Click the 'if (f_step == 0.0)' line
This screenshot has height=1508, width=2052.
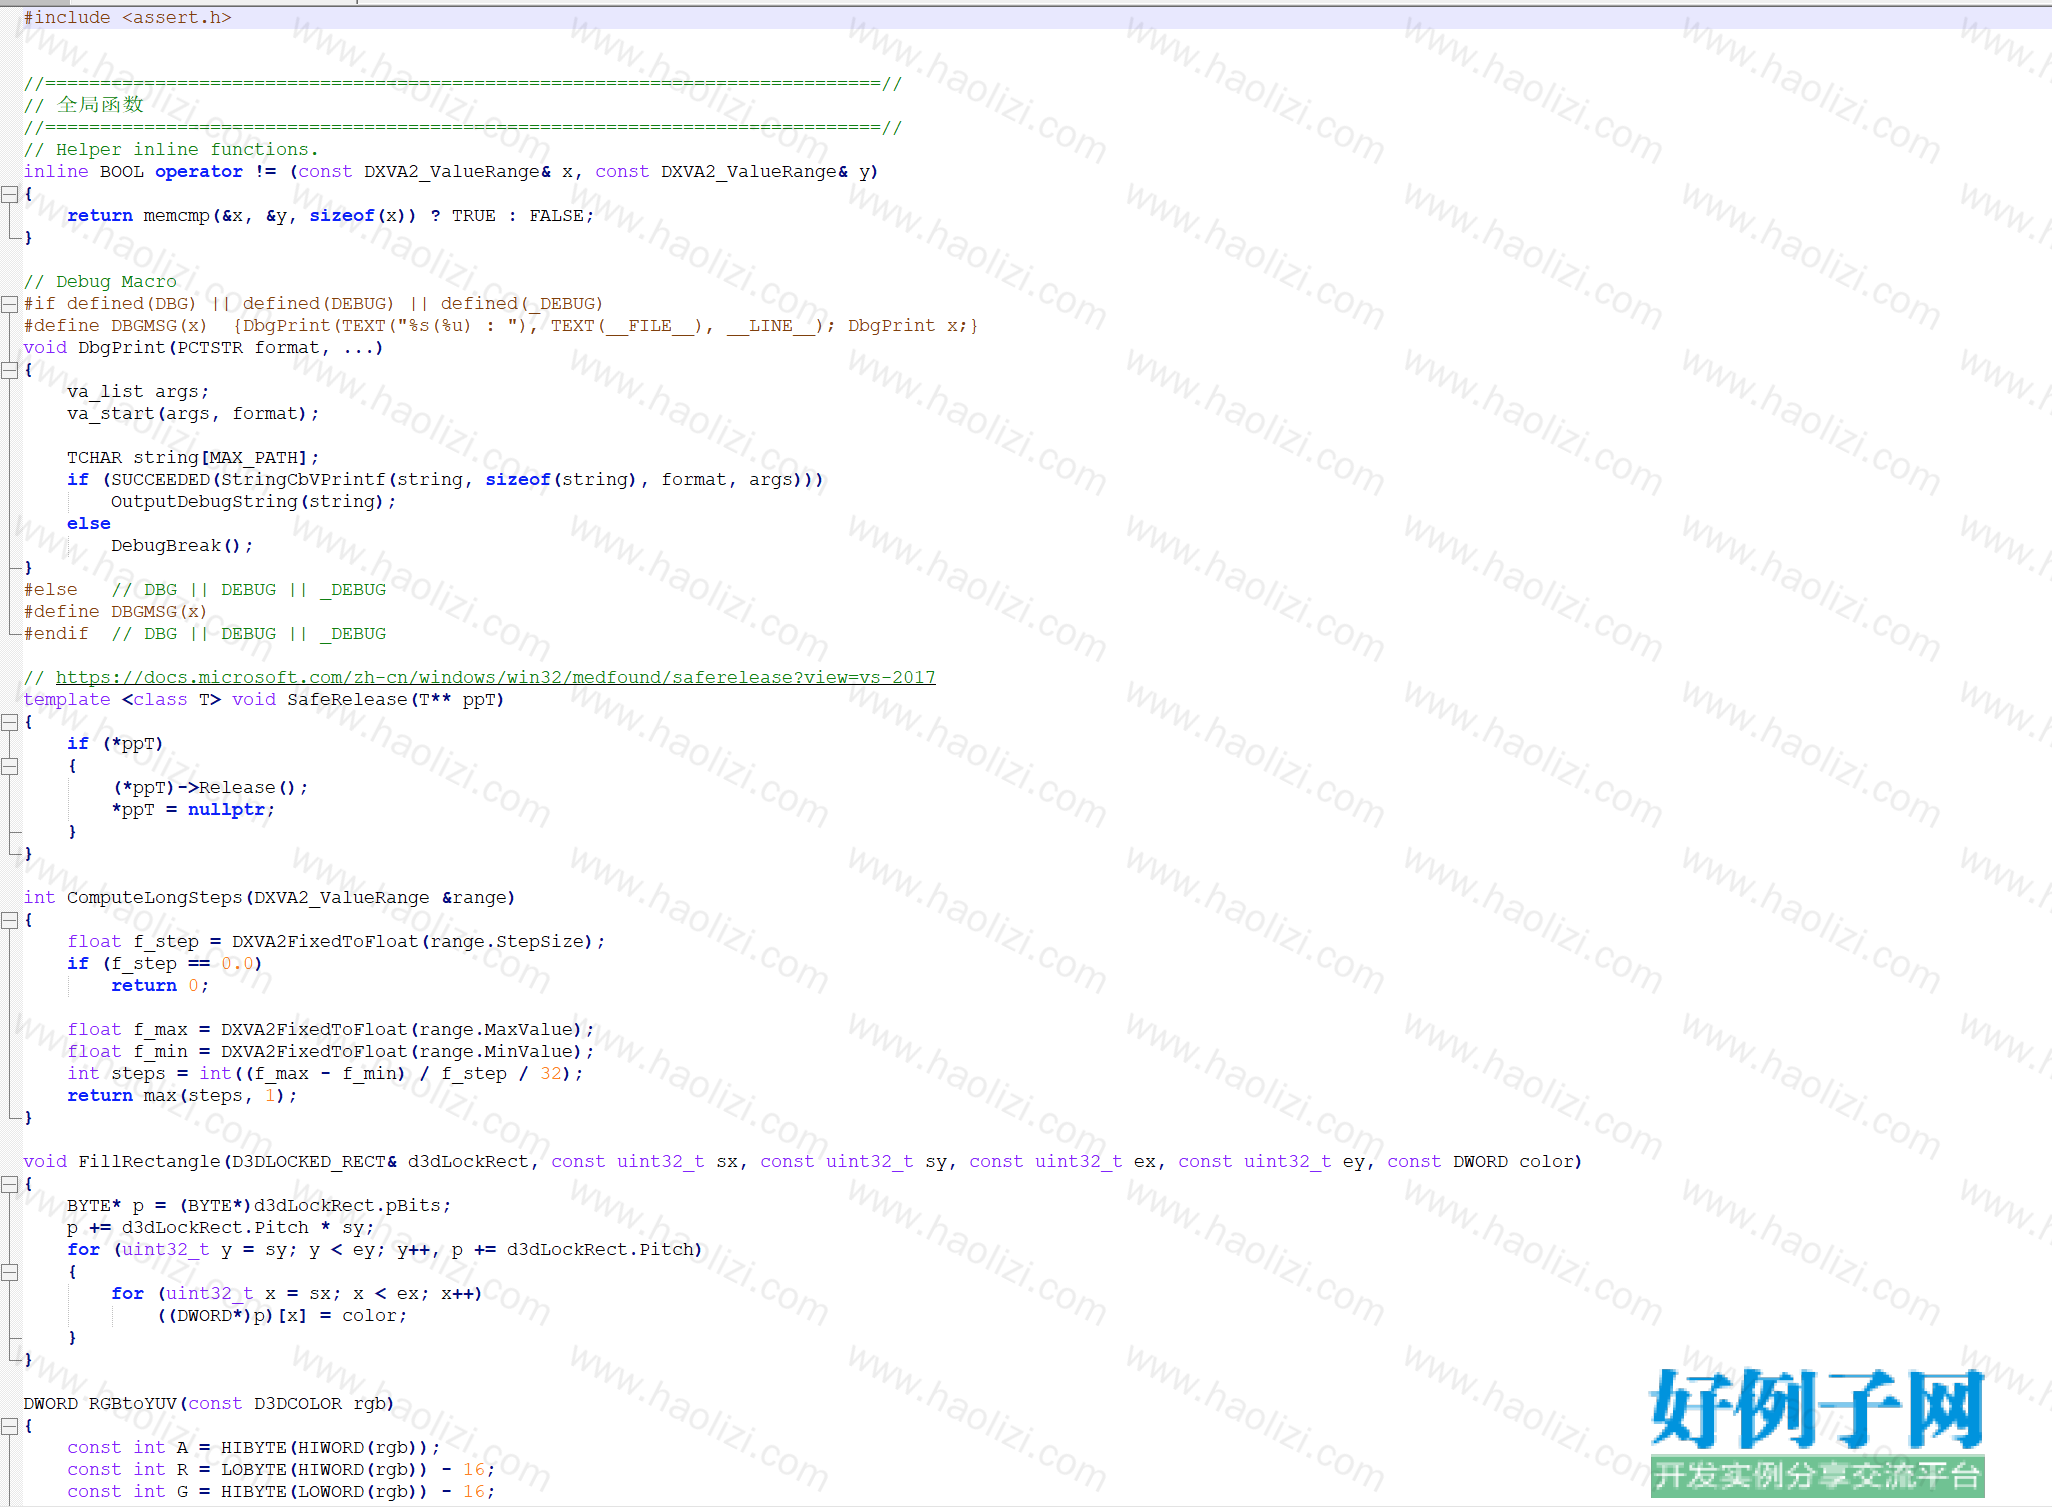coord(165,964)
